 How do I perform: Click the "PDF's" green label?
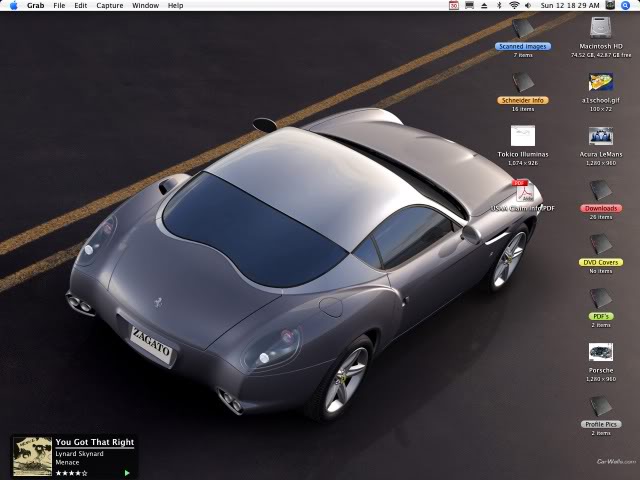coord(601,316)
